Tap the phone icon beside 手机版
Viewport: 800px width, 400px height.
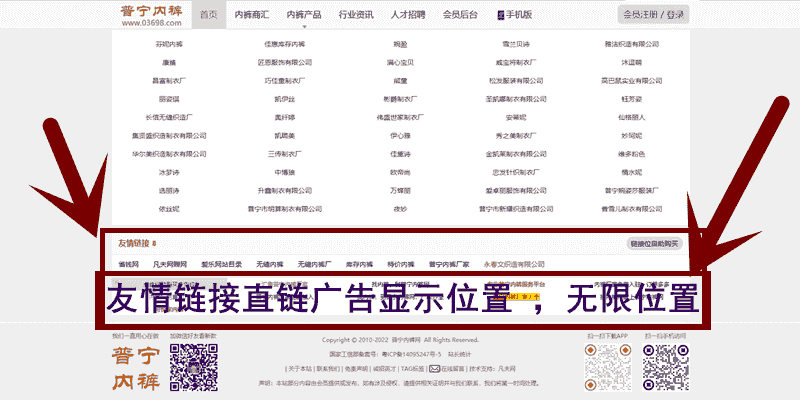tap(499, 15)
